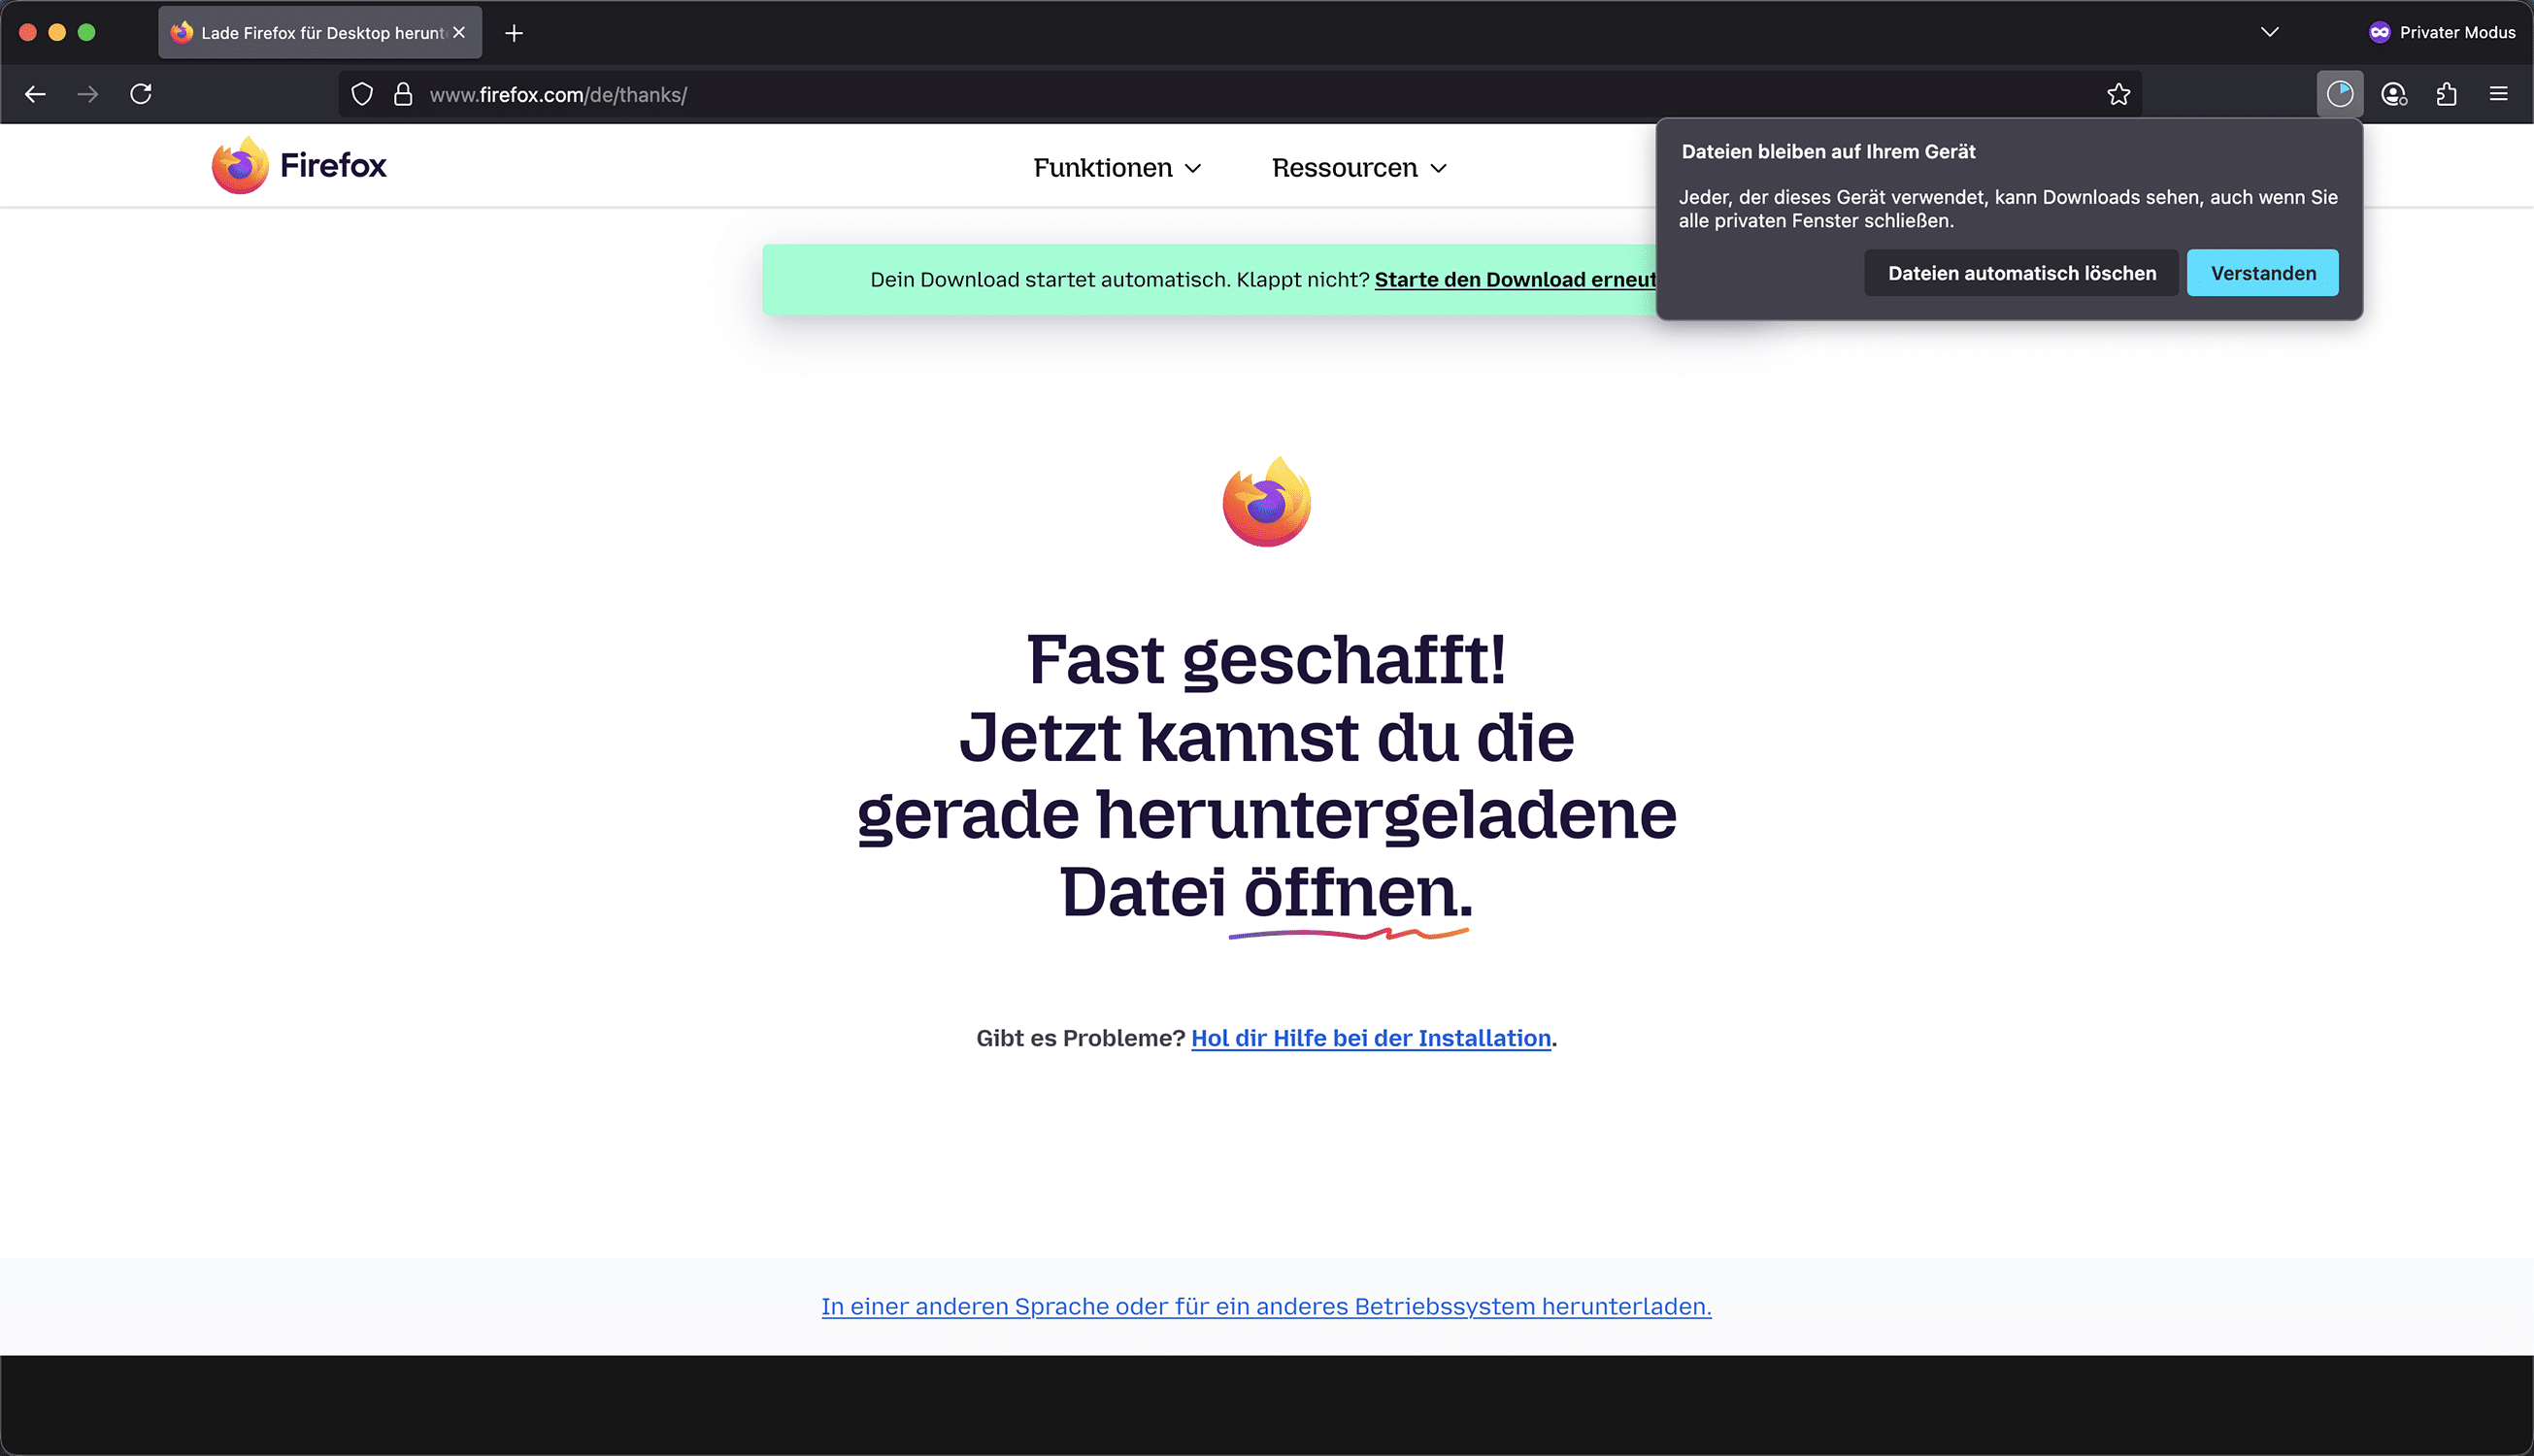Screen dimensions: 2534x1456
Task: Open Hol dir Hilfe bei der Installation
Action: click(x=1371, y=1038)
